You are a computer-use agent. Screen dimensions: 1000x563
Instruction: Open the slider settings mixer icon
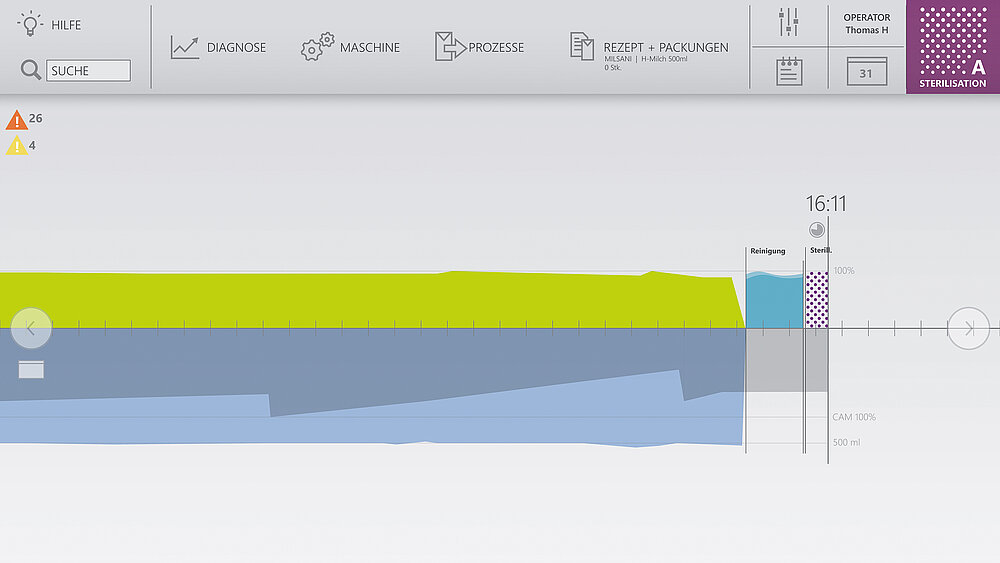[x=789, y=22]
